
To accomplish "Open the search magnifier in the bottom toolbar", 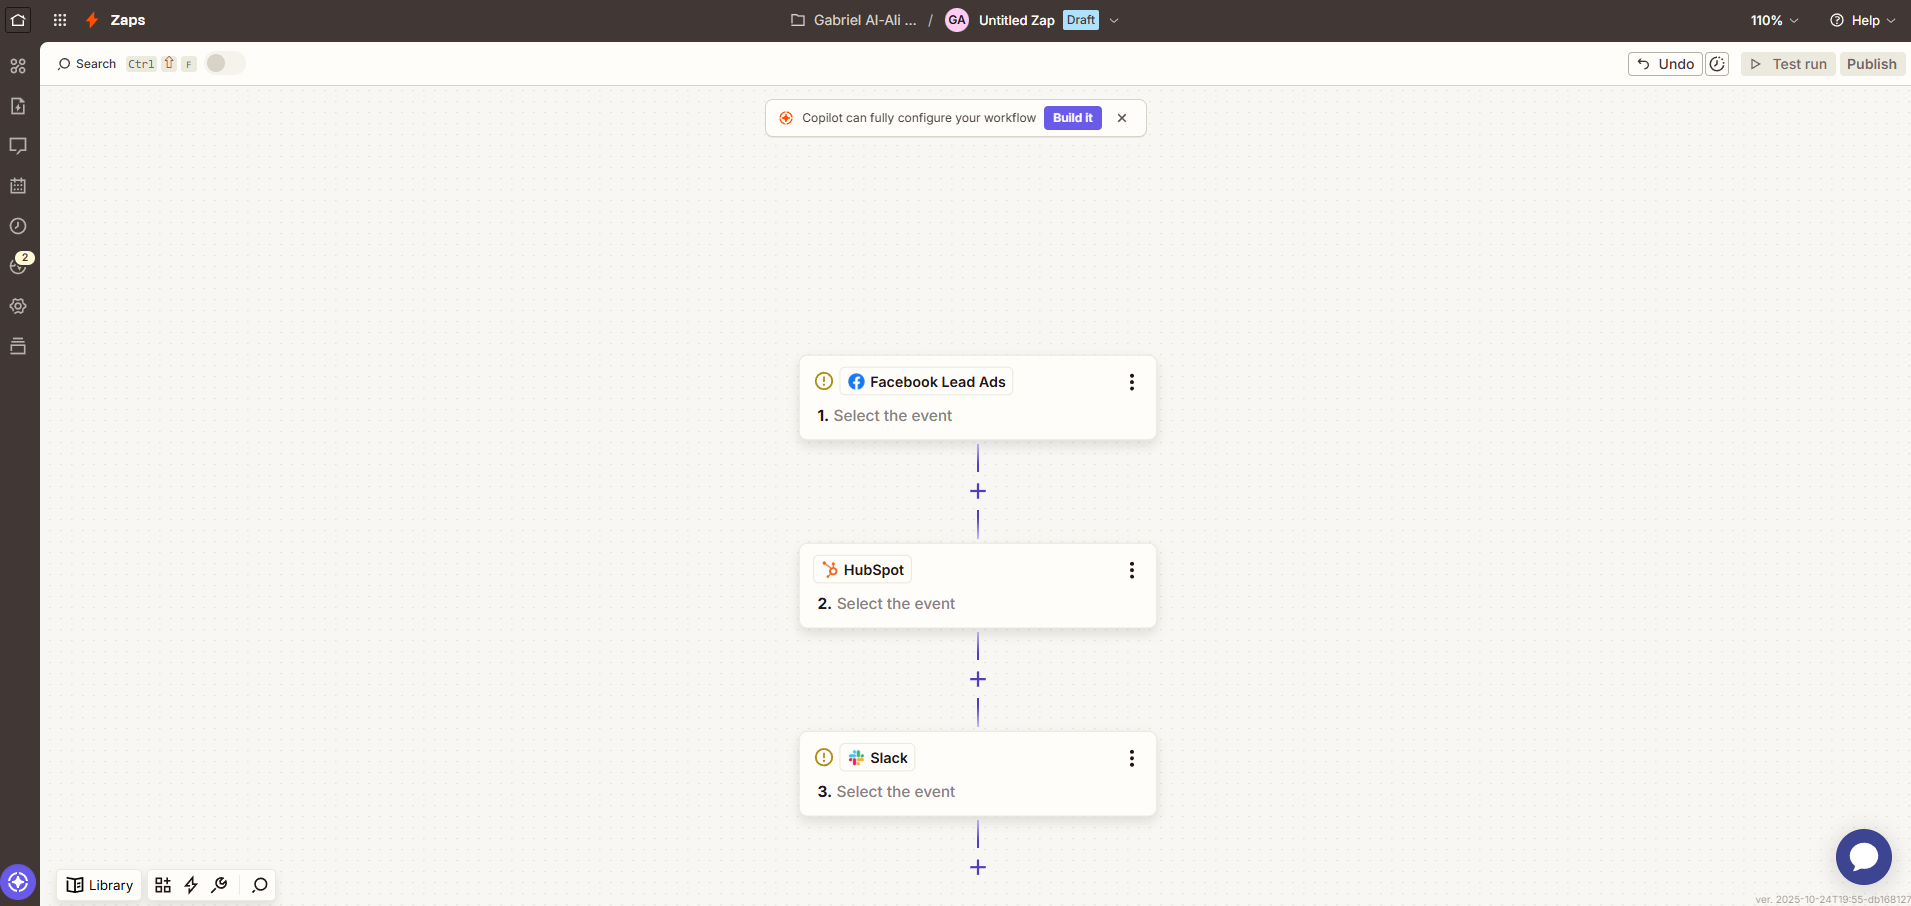I will point(258,885).
